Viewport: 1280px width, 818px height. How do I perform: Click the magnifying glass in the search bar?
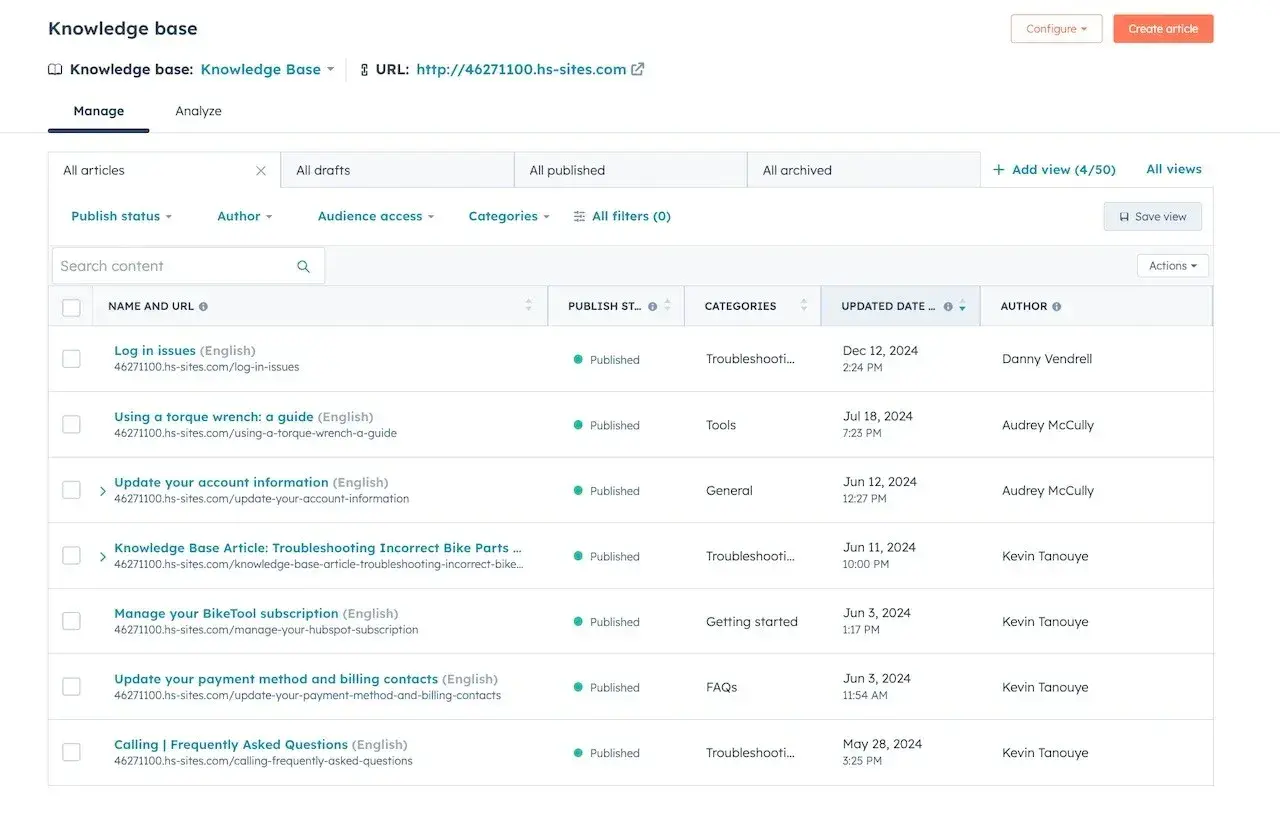click(303, 266)
